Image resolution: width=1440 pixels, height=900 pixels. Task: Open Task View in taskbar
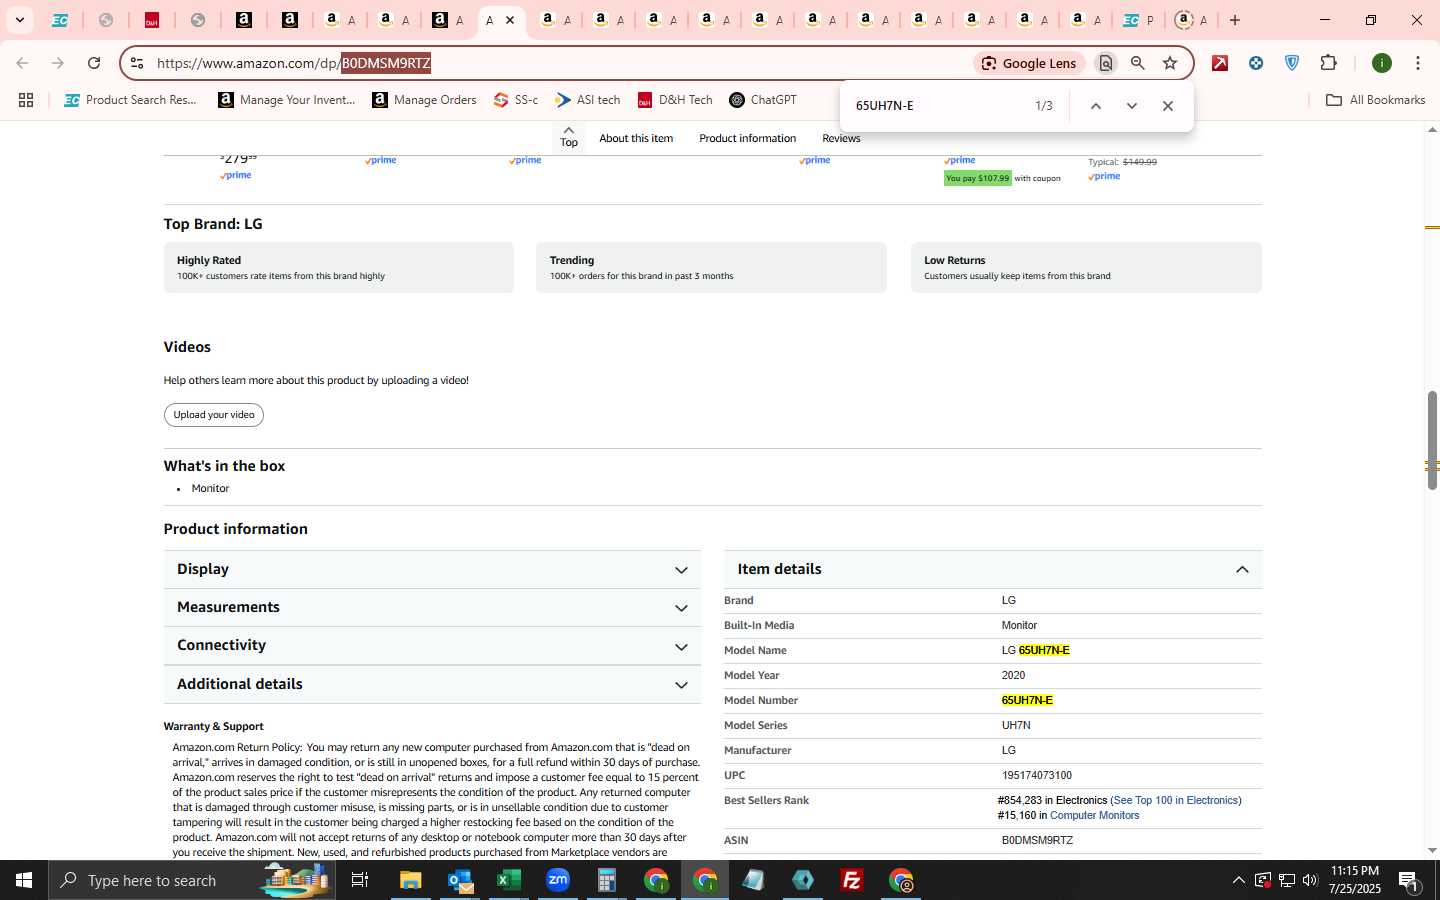coord(360,880)
